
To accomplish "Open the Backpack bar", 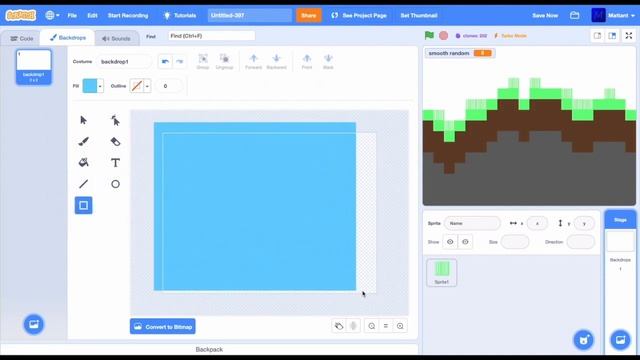I will pyautogui.click(x=209, y=349).
